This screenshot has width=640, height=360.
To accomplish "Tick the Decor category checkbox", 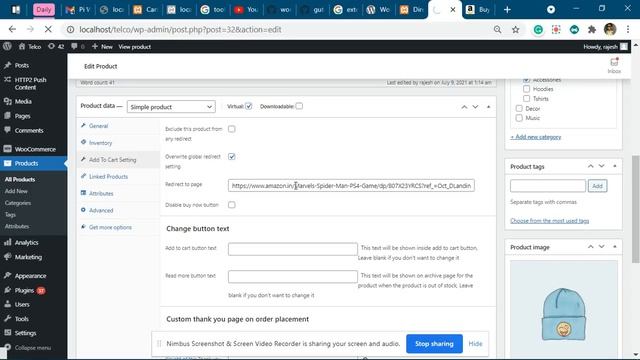I will (x=519, y=109).
